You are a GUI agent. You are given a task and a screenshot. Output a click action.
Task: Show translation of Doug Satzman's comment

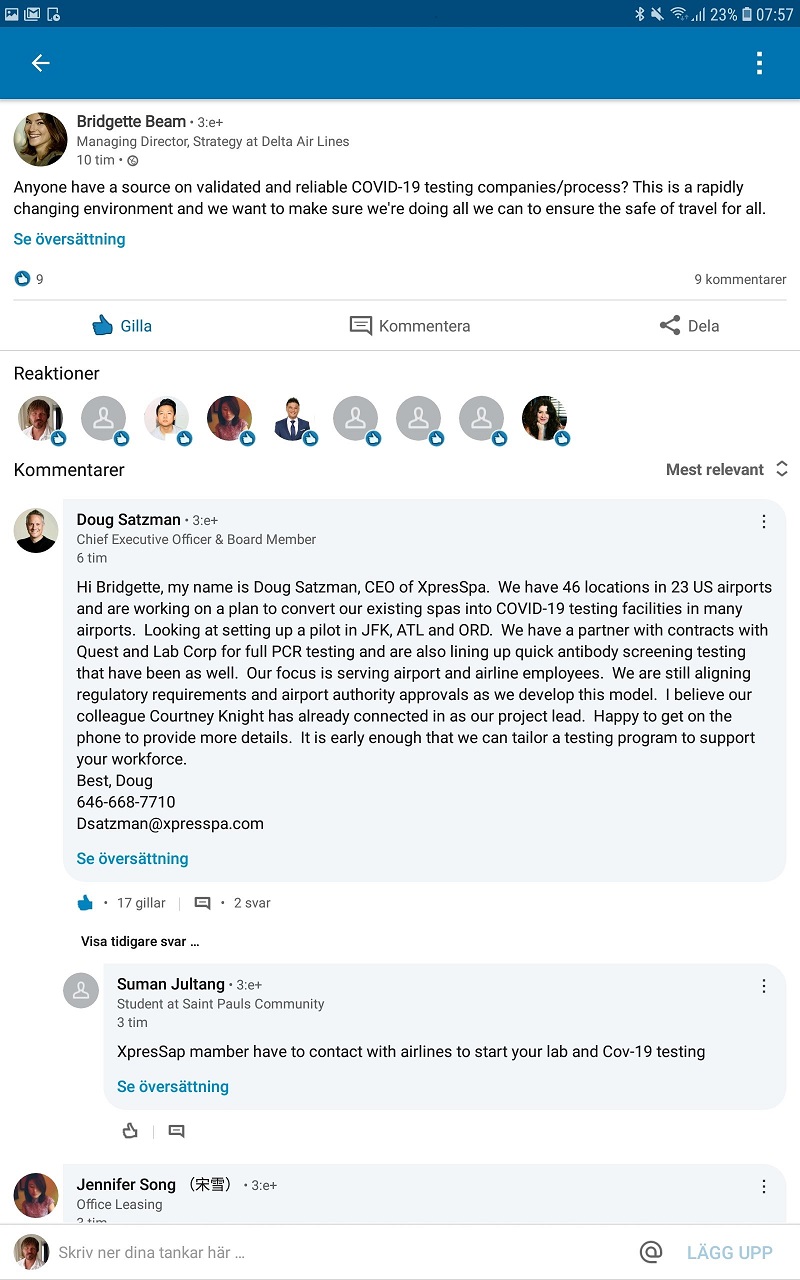133,858
